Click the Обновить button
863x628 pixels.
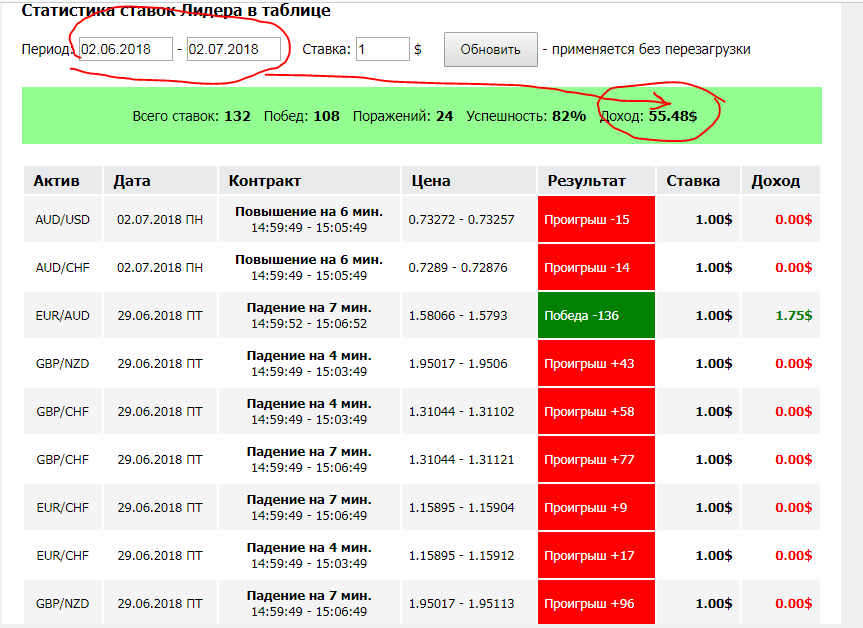tap(490, 50)
